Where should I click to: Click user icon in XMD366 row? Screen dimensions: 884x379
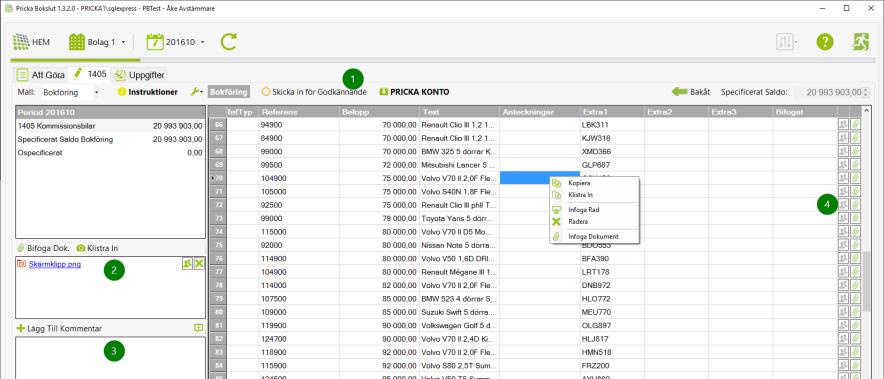point(843,152)
